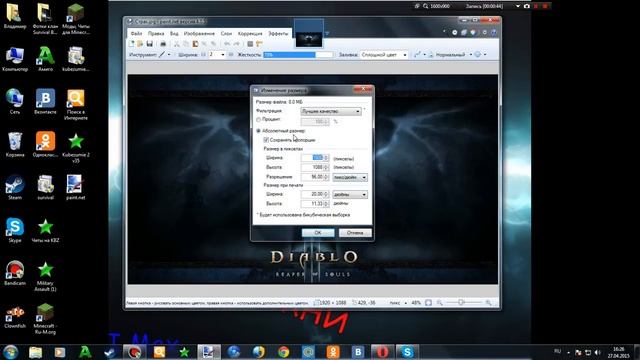Click the plus icon beside brush width

(231, 55)
